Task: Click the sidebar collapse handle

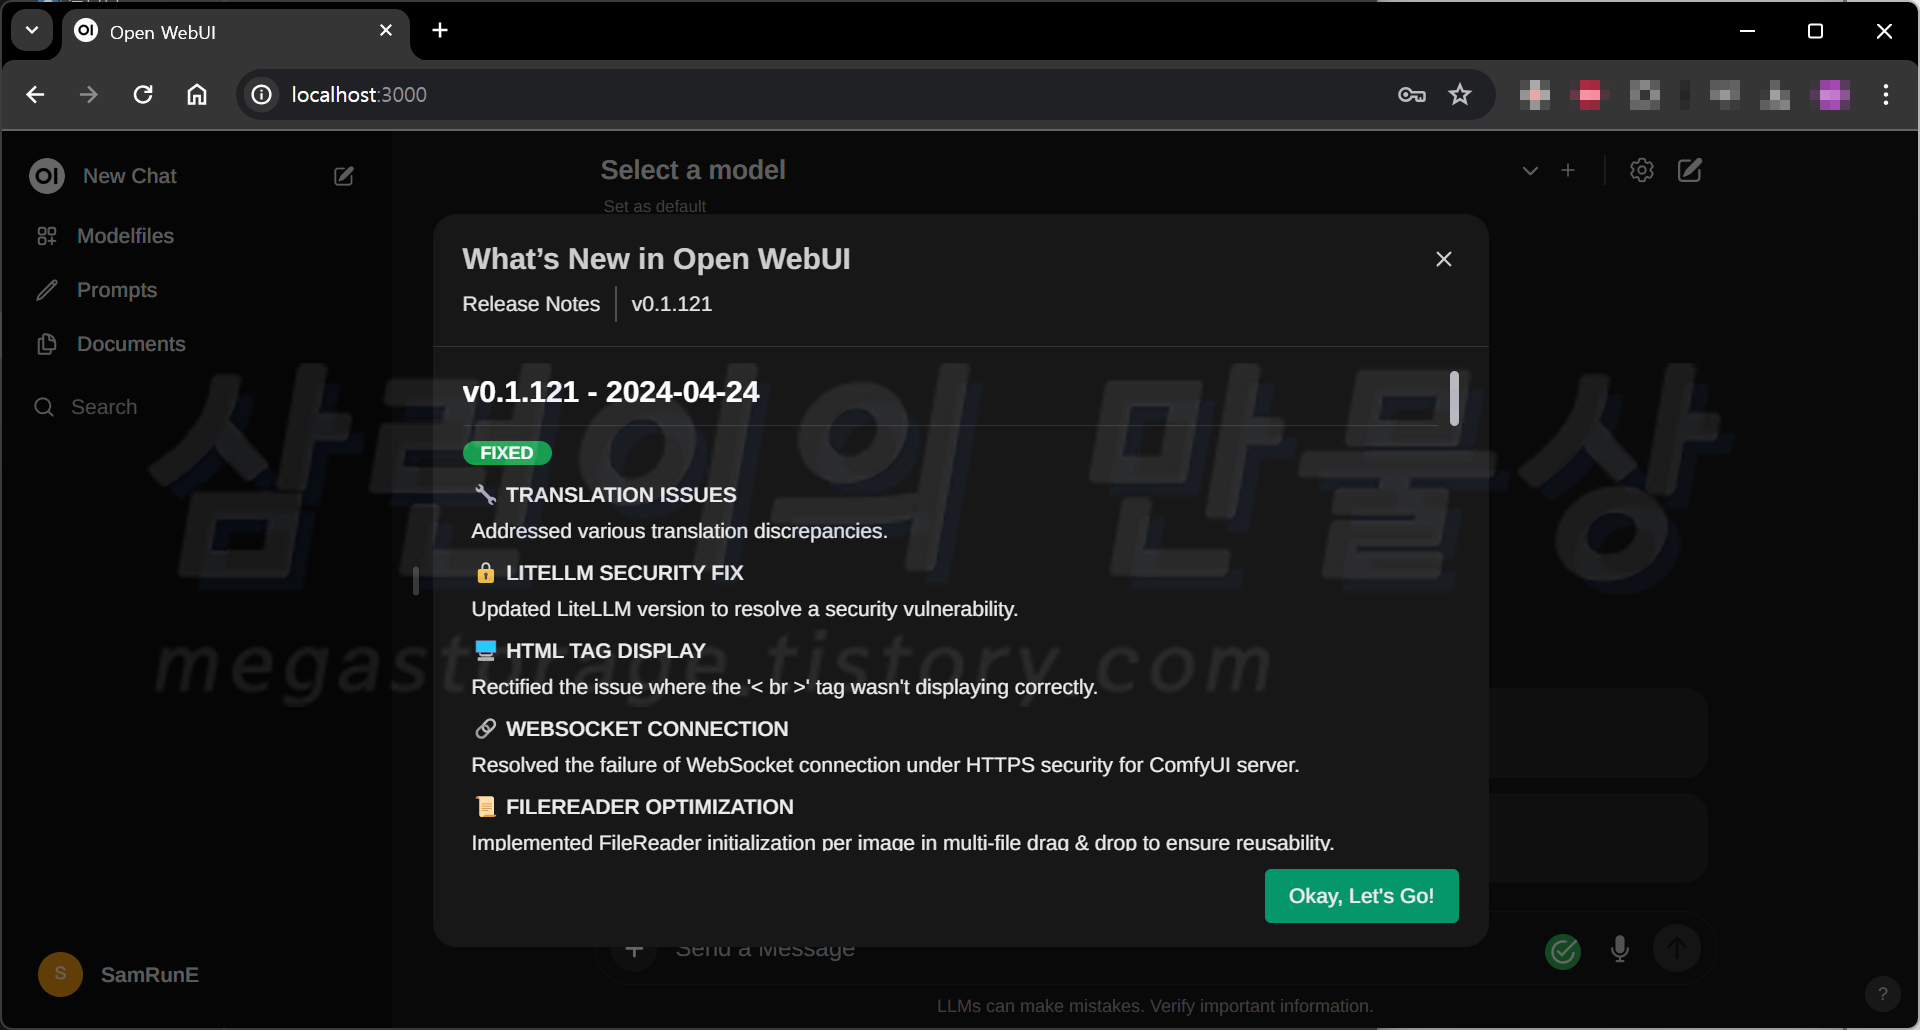Action: pos(415,581)
